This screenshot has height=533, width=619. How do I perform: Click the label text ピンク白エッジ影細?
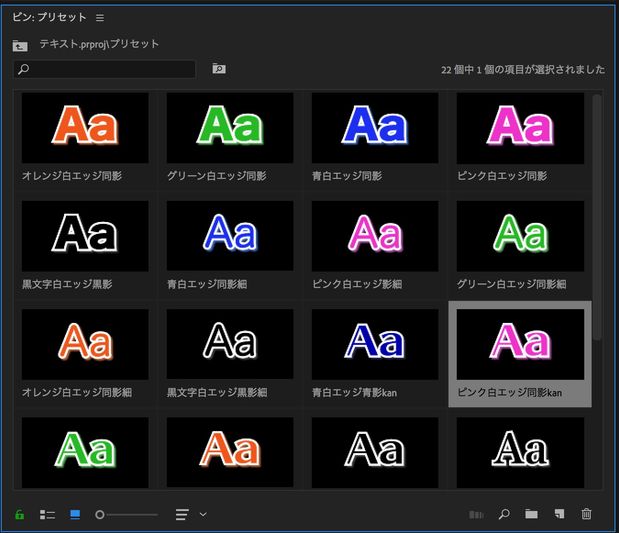pyautogui.click(x=357, y=284)
